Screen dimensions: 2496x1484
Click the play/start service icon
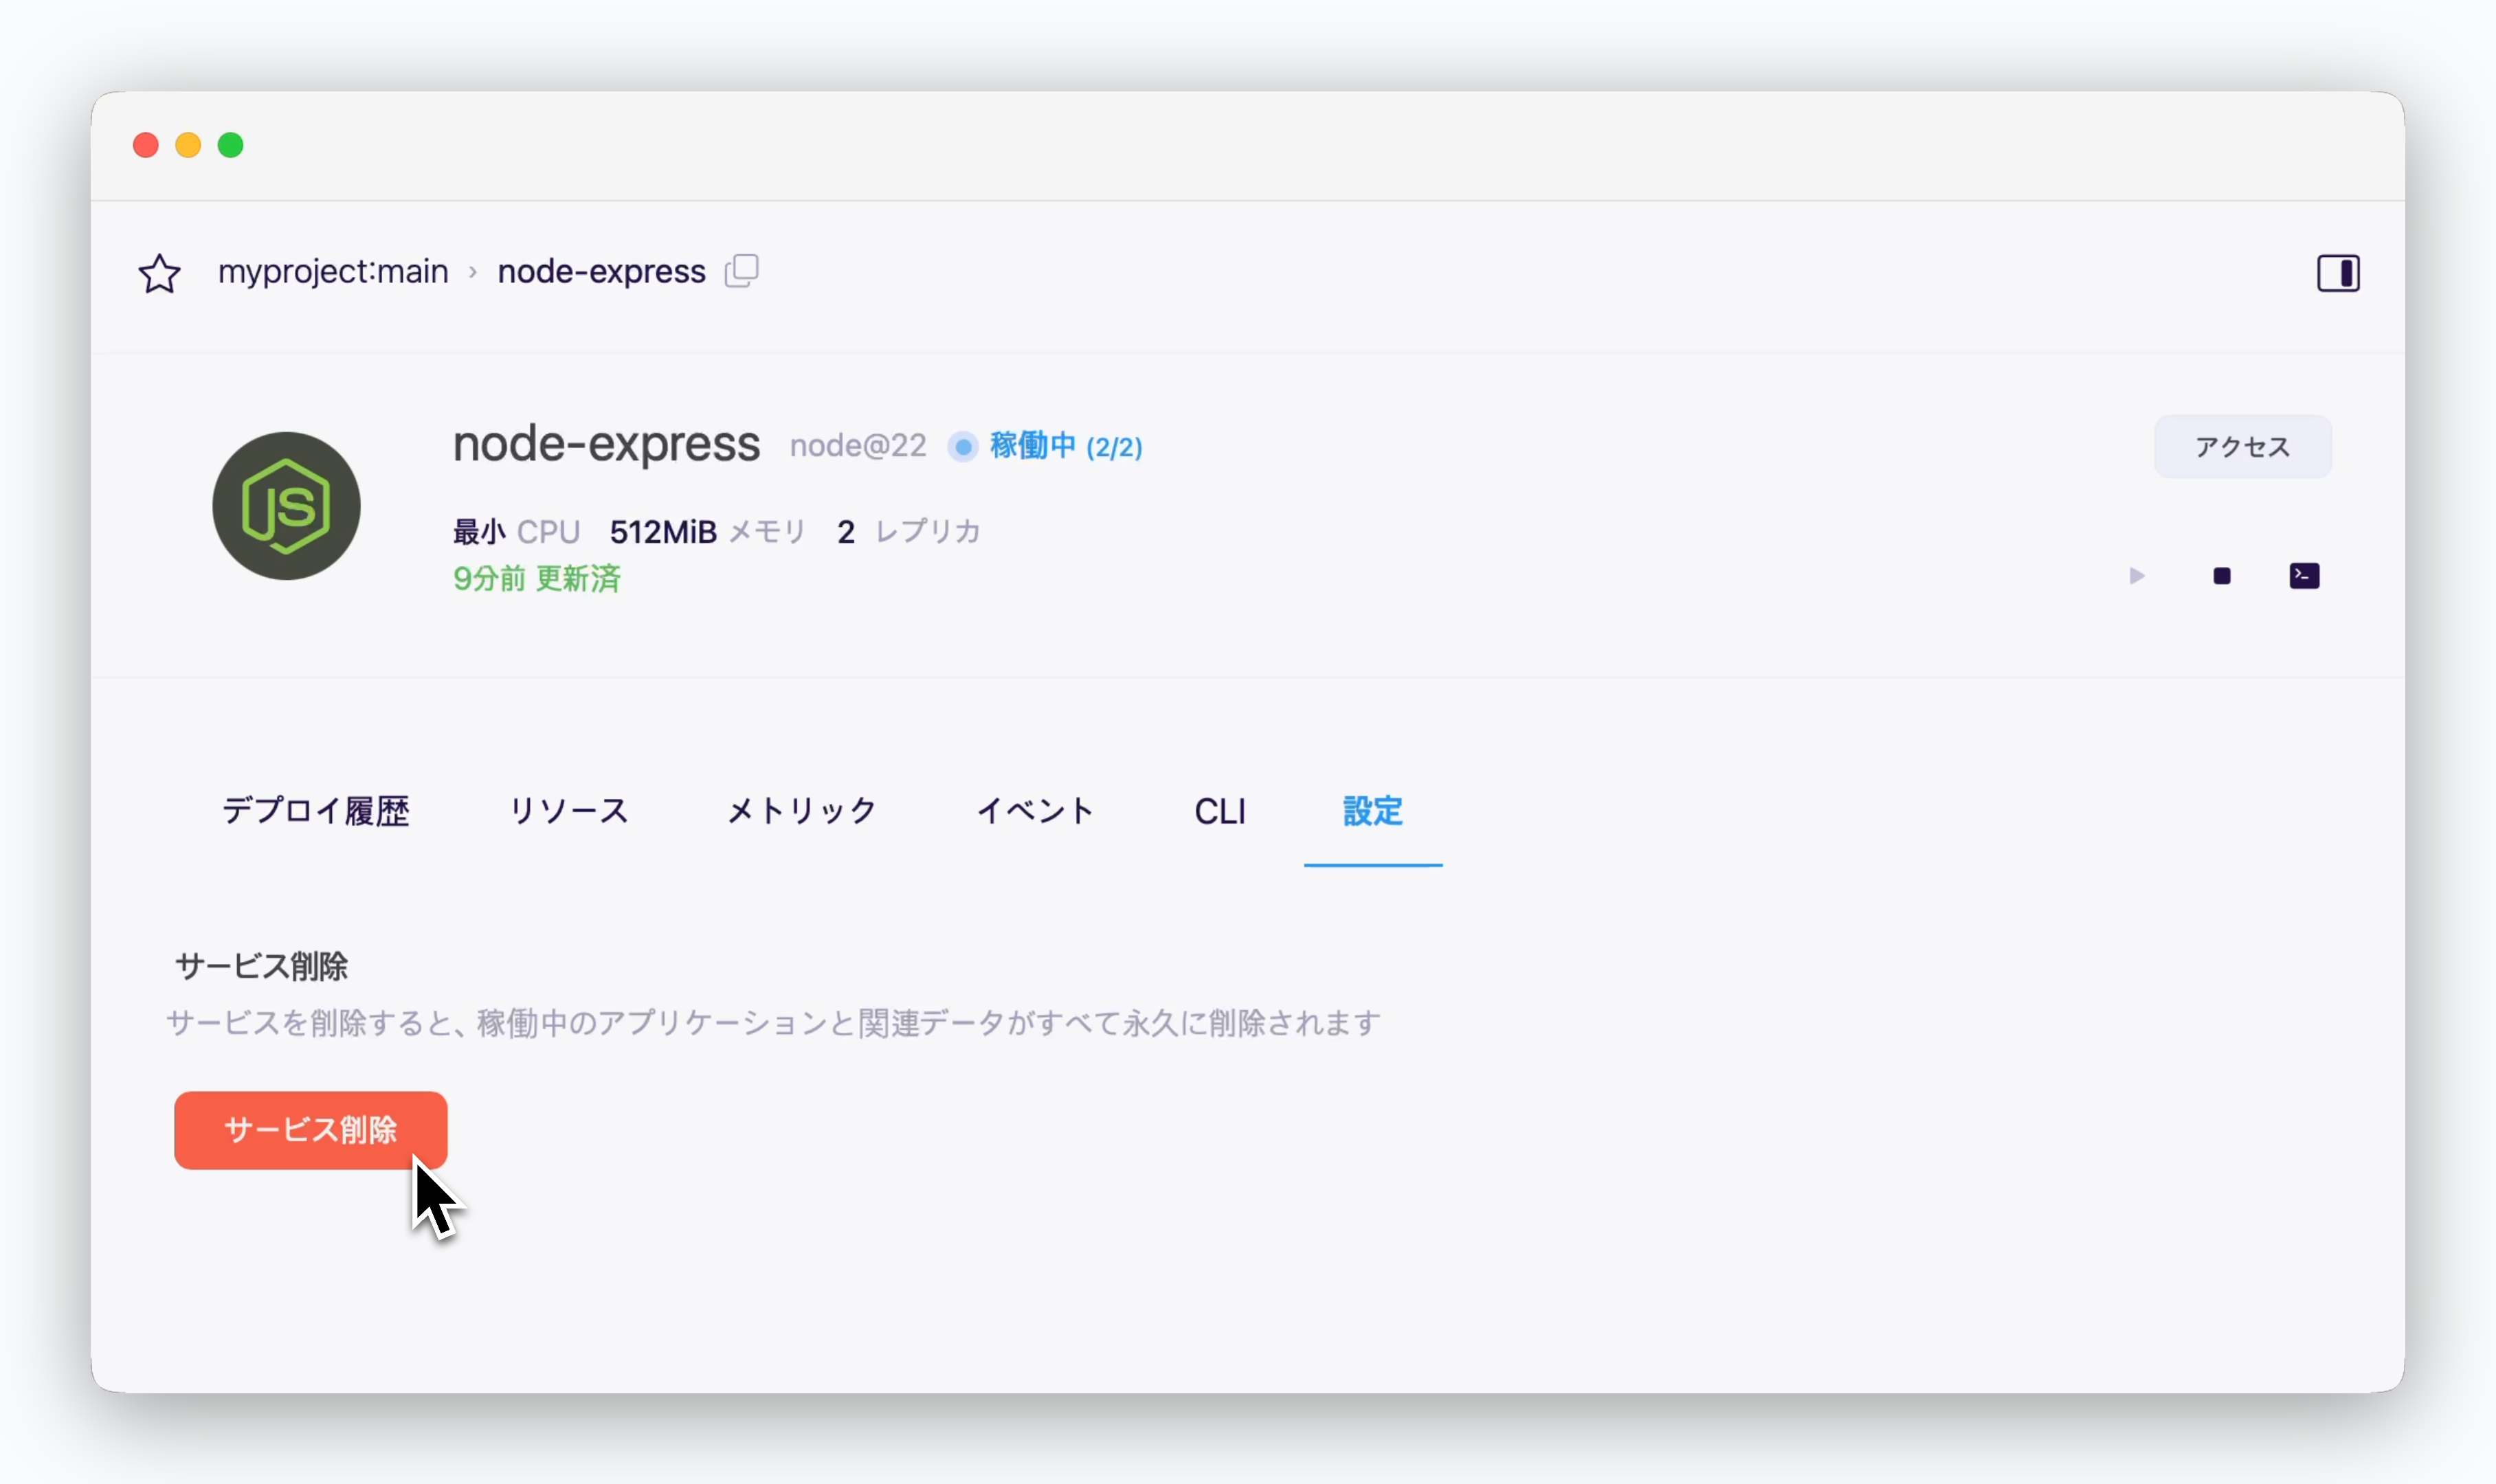click(x=2137, y=576)
